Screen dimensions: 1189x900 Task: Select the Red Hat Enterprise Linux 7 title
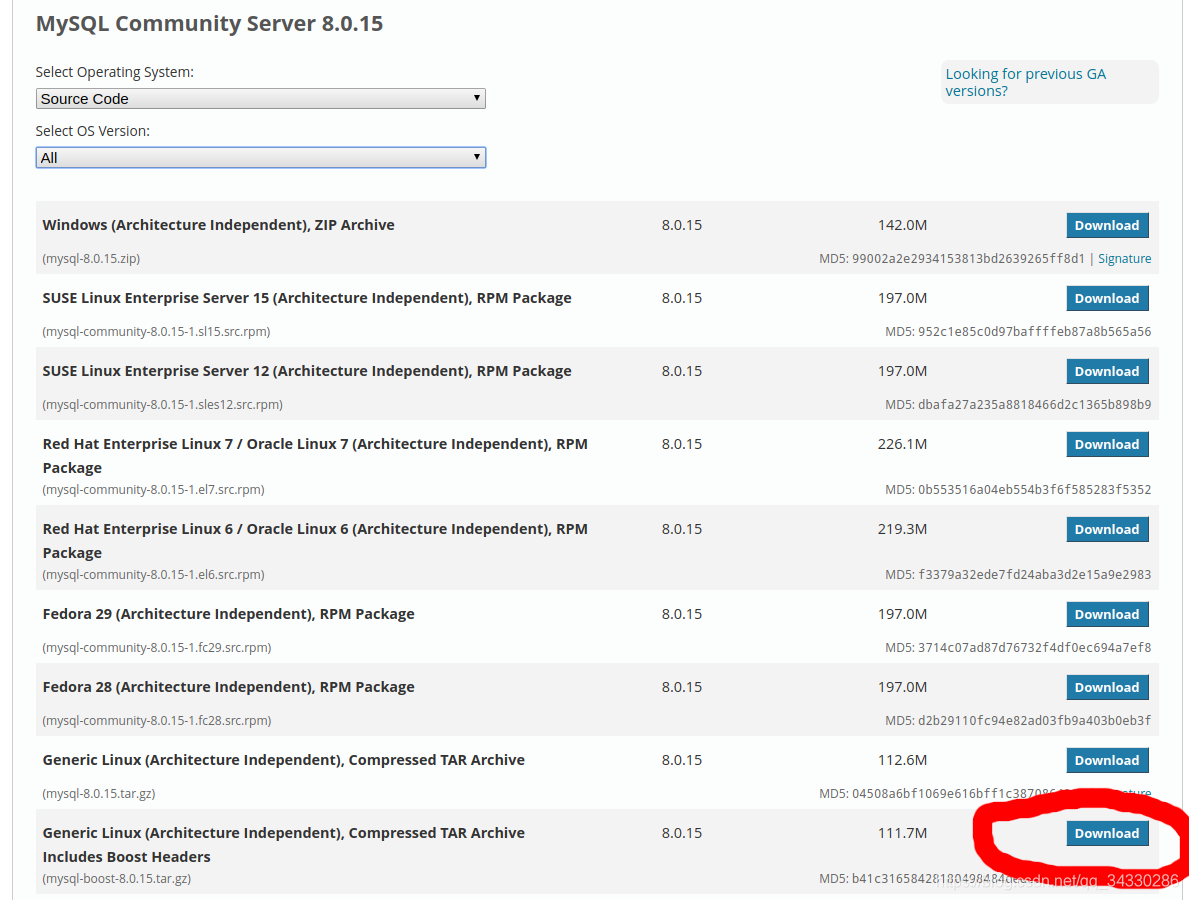315,456
